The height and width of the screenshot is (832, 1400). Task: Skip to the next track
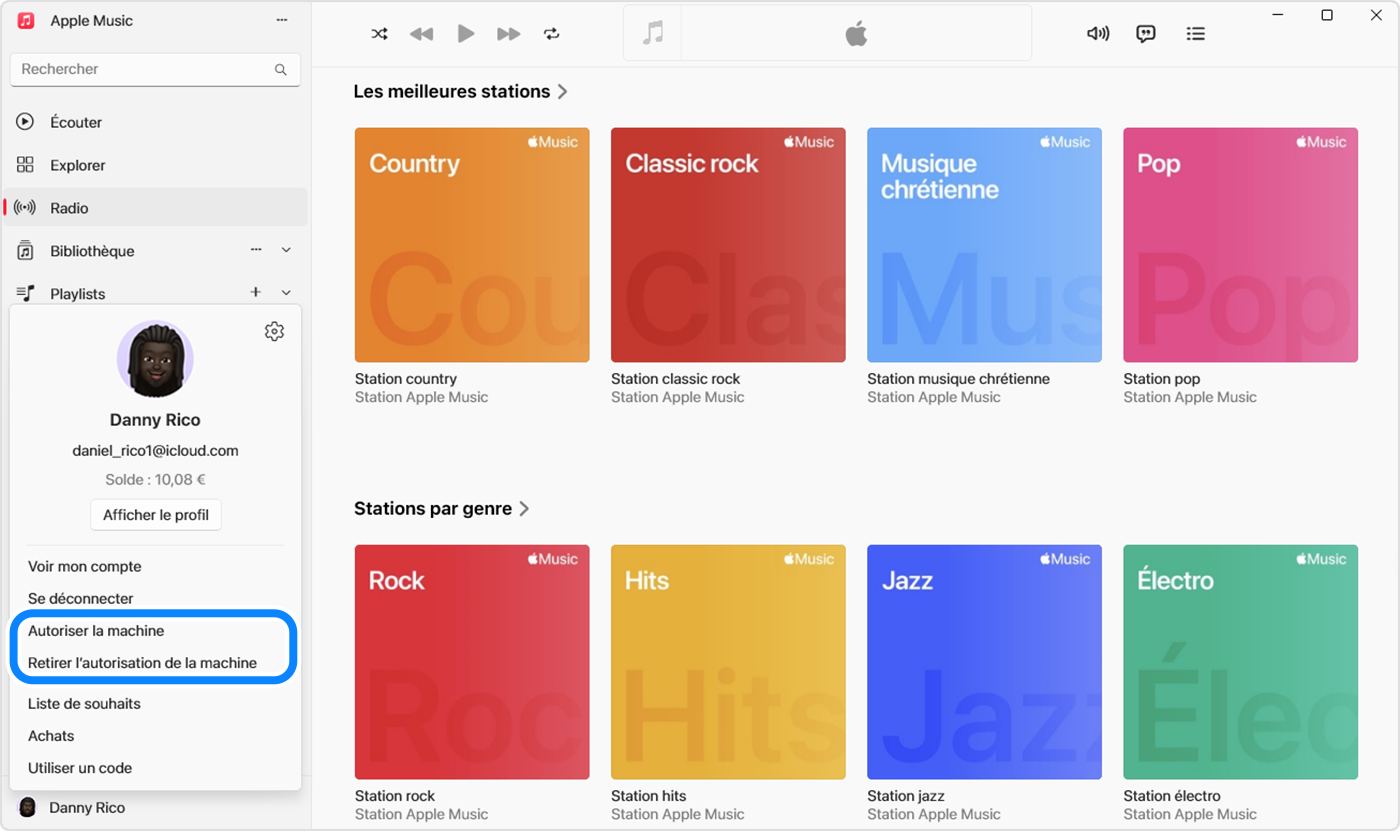pyautogui.click(x=509, y=34)
